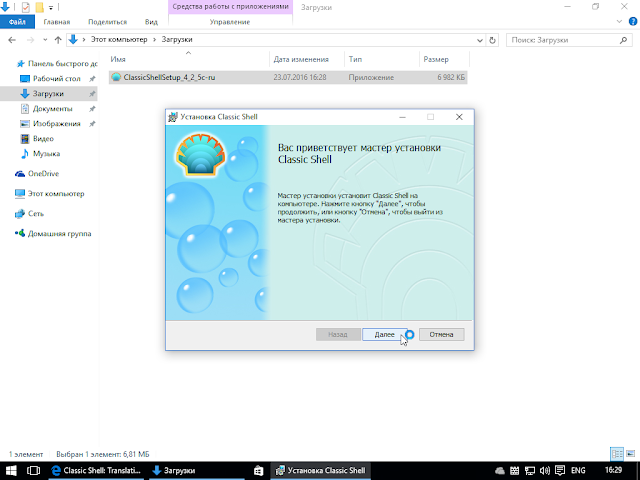Image resolution: width=640 pixels, height=480 pixels.
Task: Open the network tray icon
Action: tap(530, 471)
